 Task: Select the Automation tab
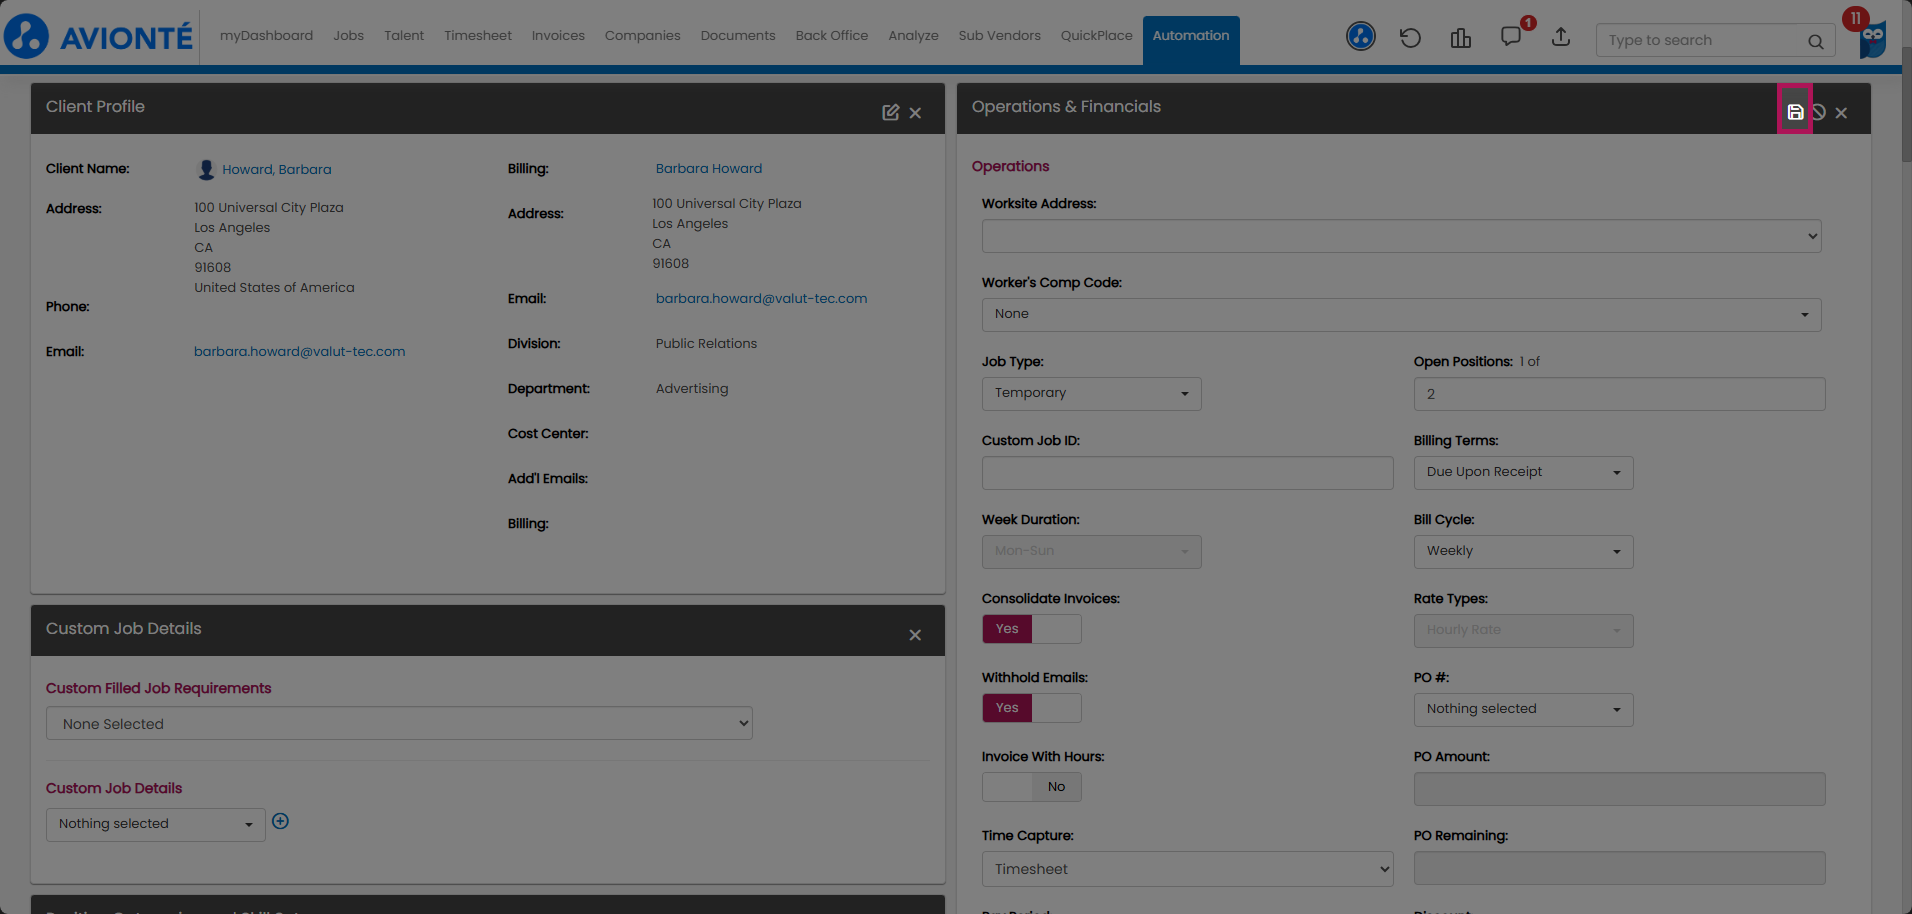(x=1191, y=40)
